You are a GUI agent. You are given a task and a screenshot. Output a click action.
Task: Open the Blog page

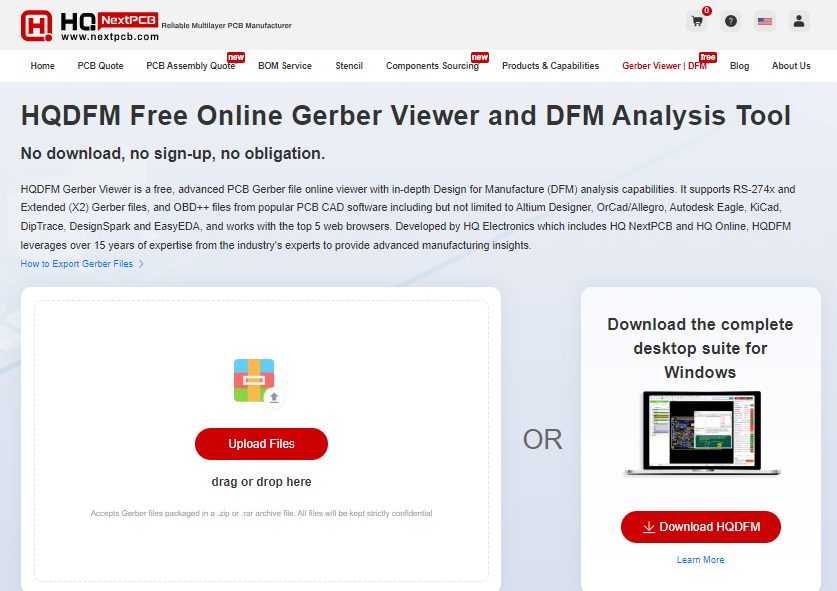point(739,66)
